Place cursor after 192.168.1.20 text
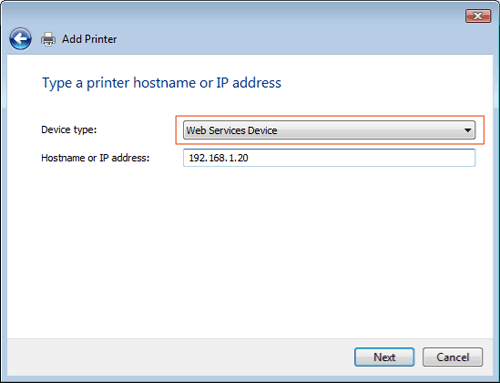Screen dimensions: 500x383 (x=249, y=158)
